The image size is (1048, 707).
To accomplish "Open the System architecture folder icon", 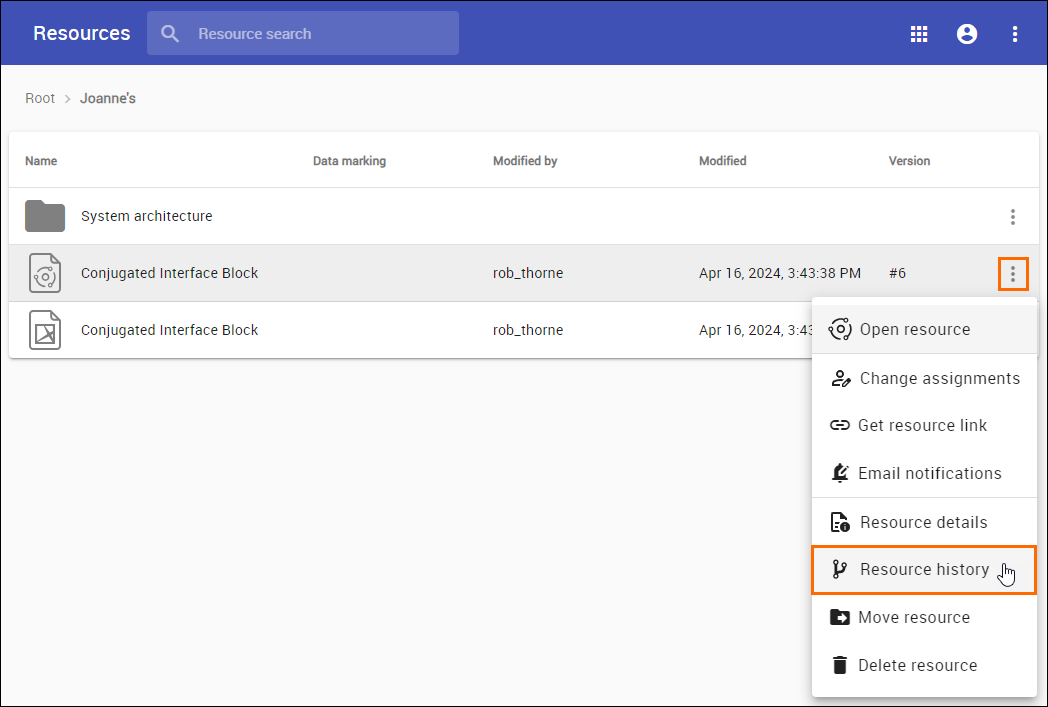I will point(45,216).
